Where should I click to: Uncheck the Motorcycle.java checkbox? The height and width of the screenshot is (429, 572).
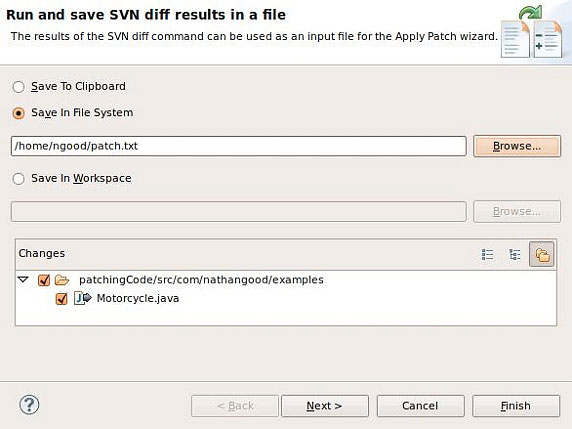[x=61, y=299]
